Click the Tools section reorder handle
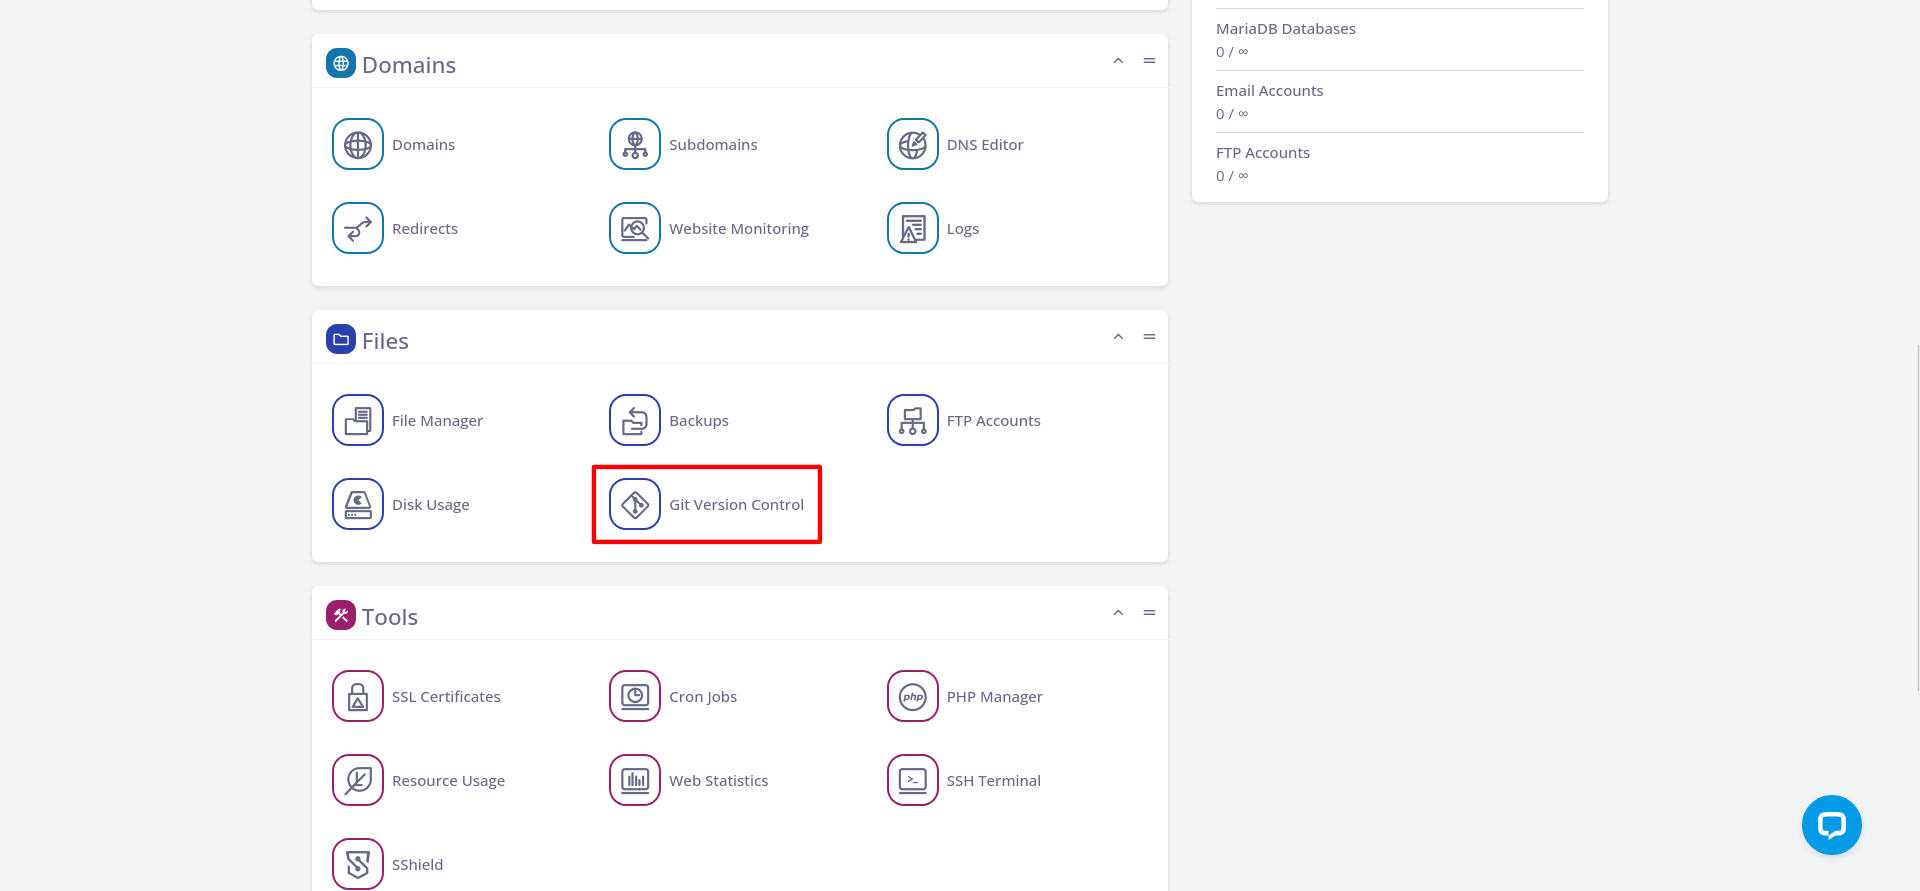 1150,613
